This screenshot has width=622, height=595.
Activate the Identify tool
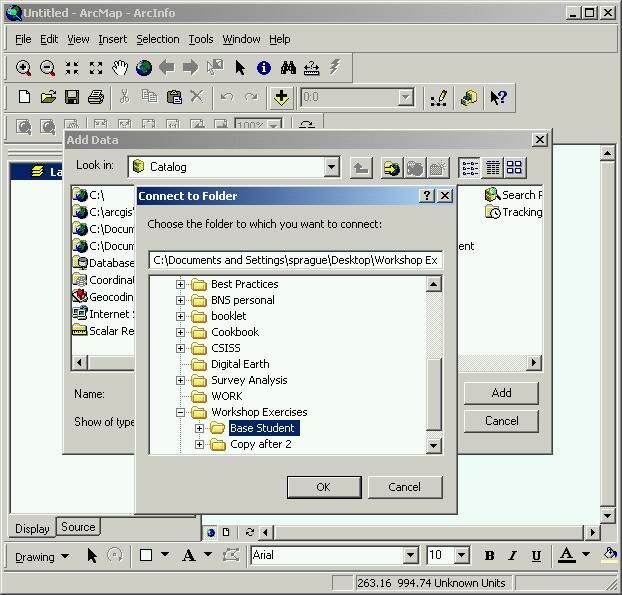coord(264,68)
